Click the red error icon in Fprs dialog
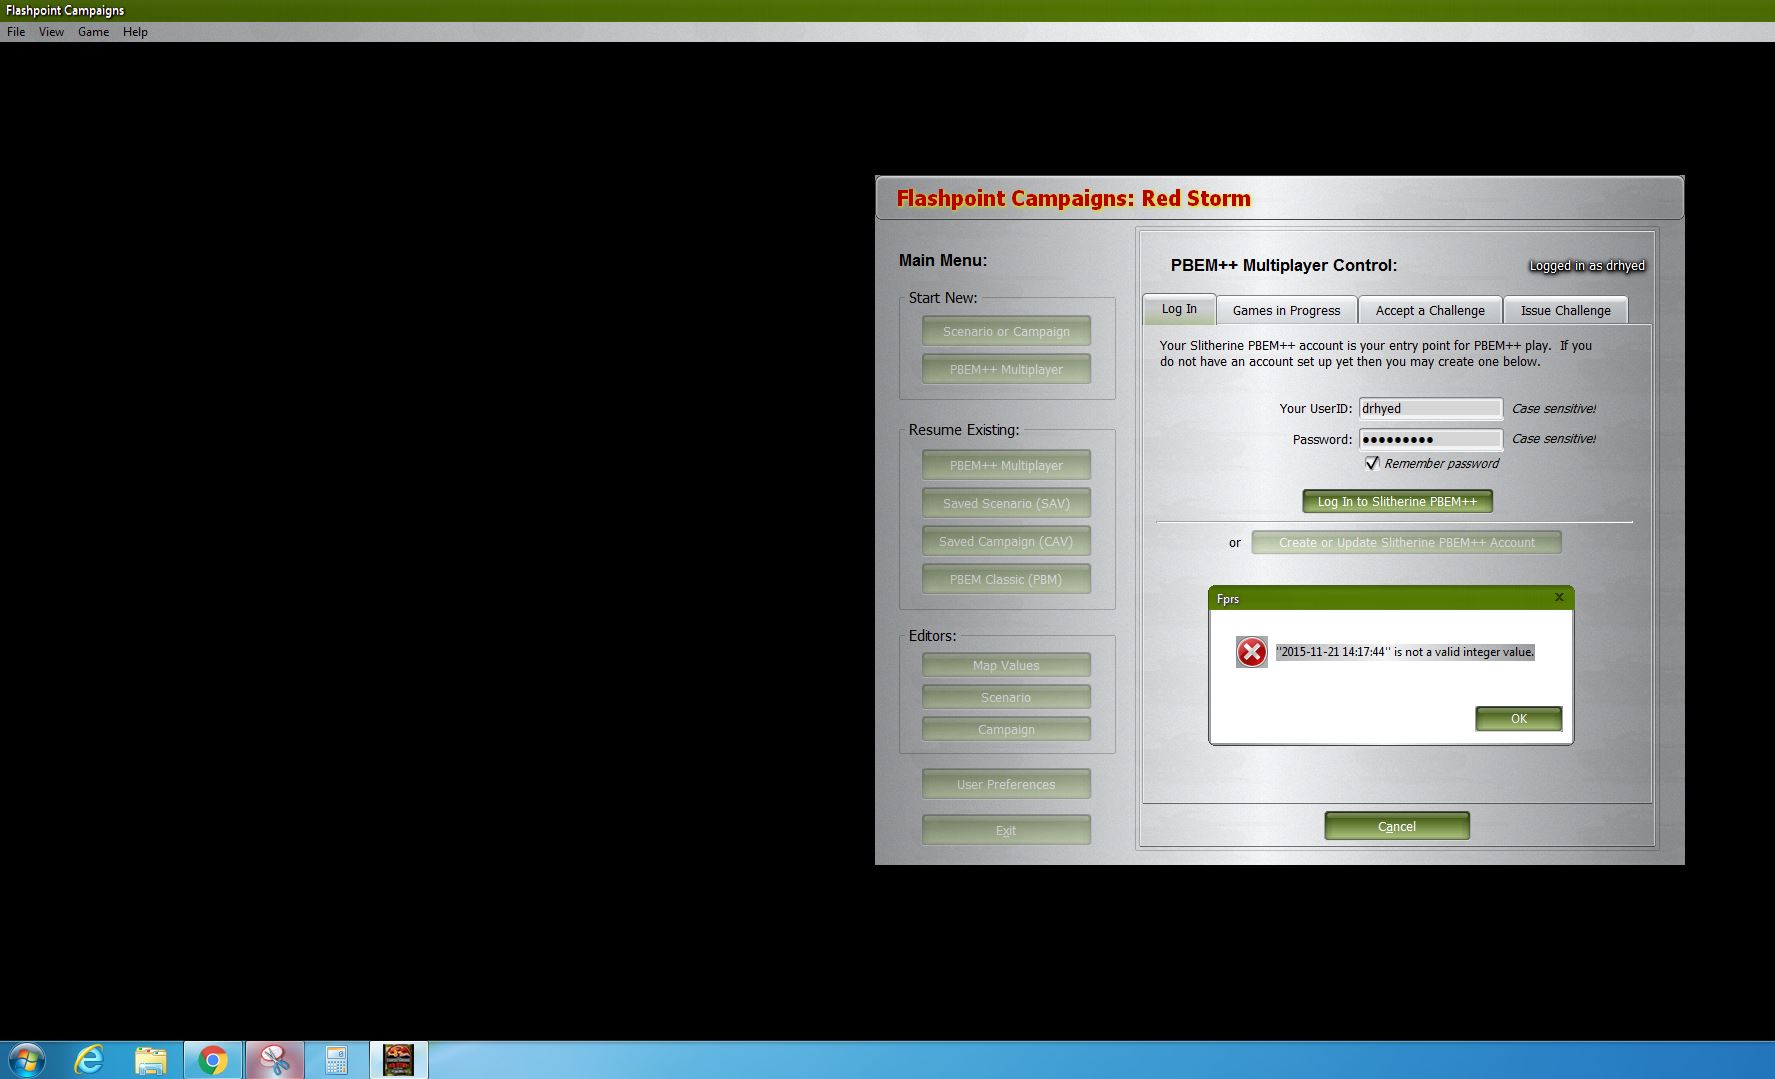 pyautogui.click(x=1251, y=652)
